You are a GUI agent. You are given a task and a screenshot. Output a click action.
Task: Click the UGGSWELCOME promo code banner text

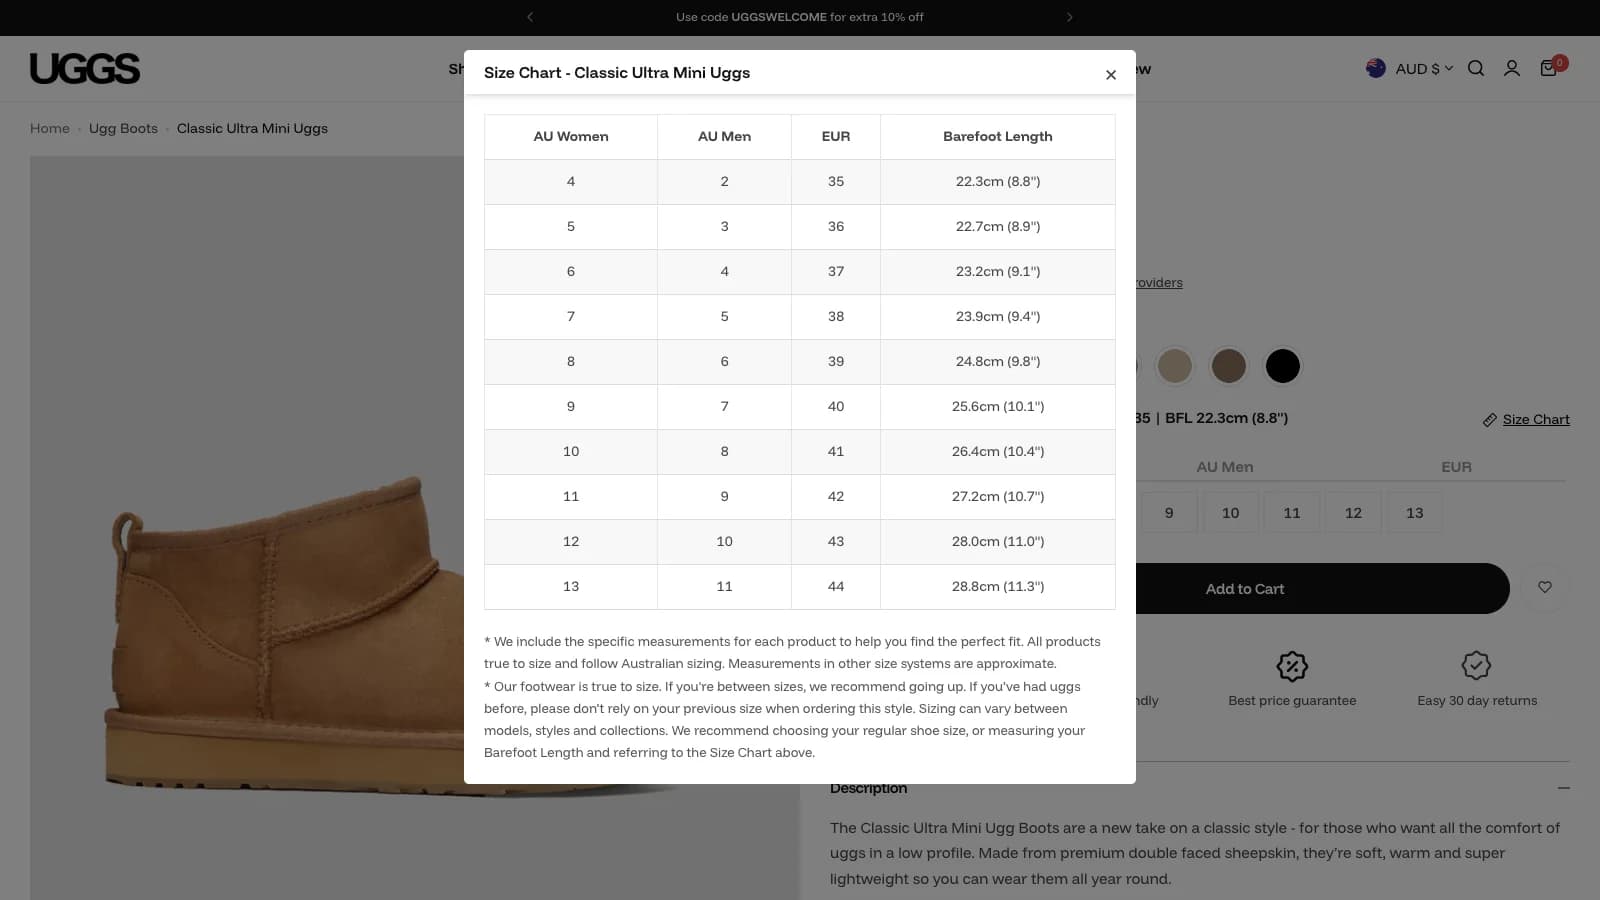pos(799,17)
